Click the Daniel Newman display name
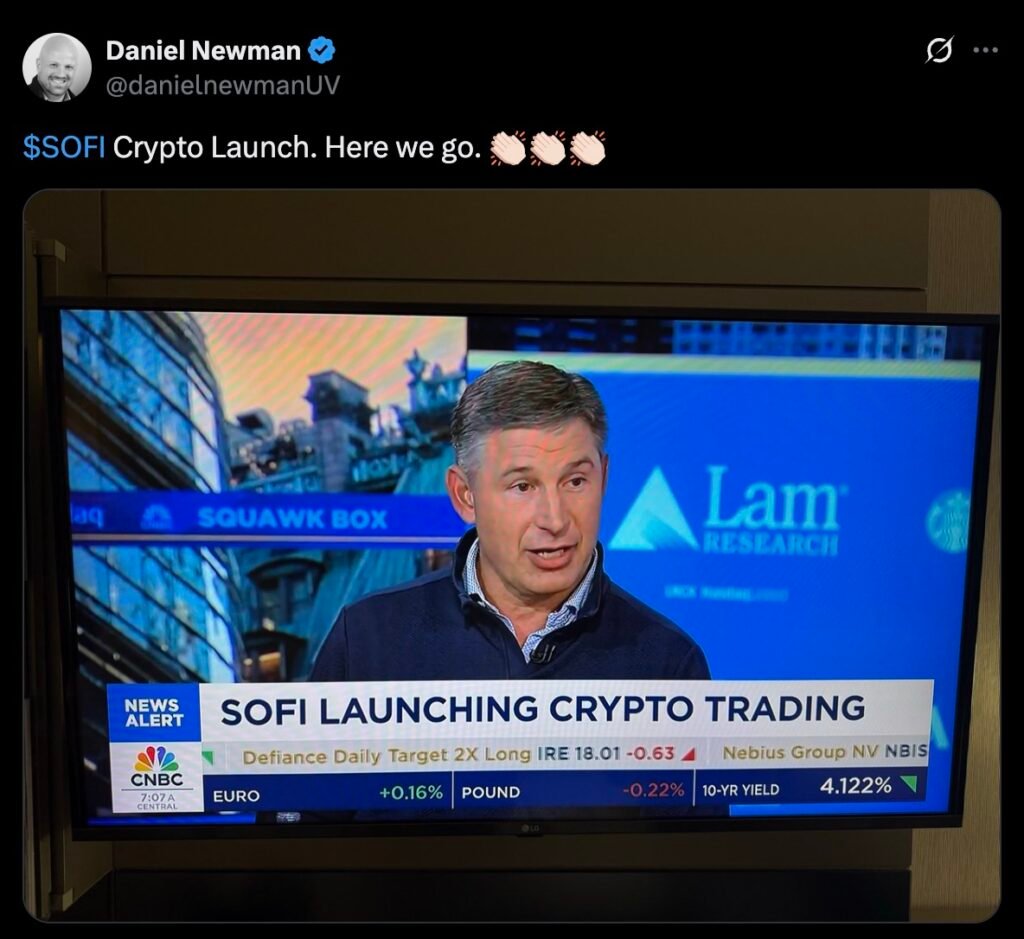This screenshot has width=1024, height=939. click(x=203, y=51)
